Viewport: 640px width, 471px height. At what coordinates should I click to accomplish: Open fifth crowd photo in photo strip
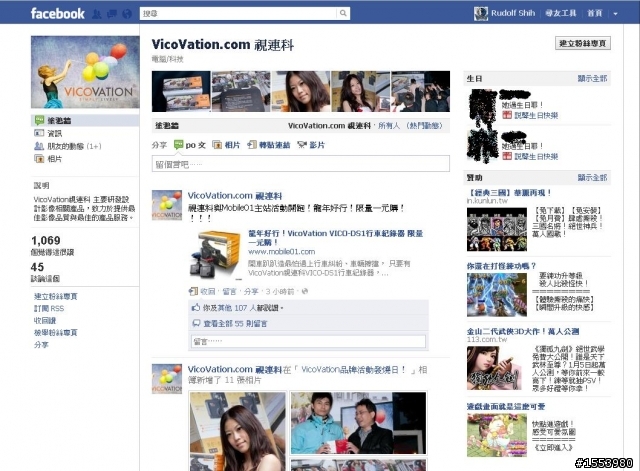tap(420, 91)
